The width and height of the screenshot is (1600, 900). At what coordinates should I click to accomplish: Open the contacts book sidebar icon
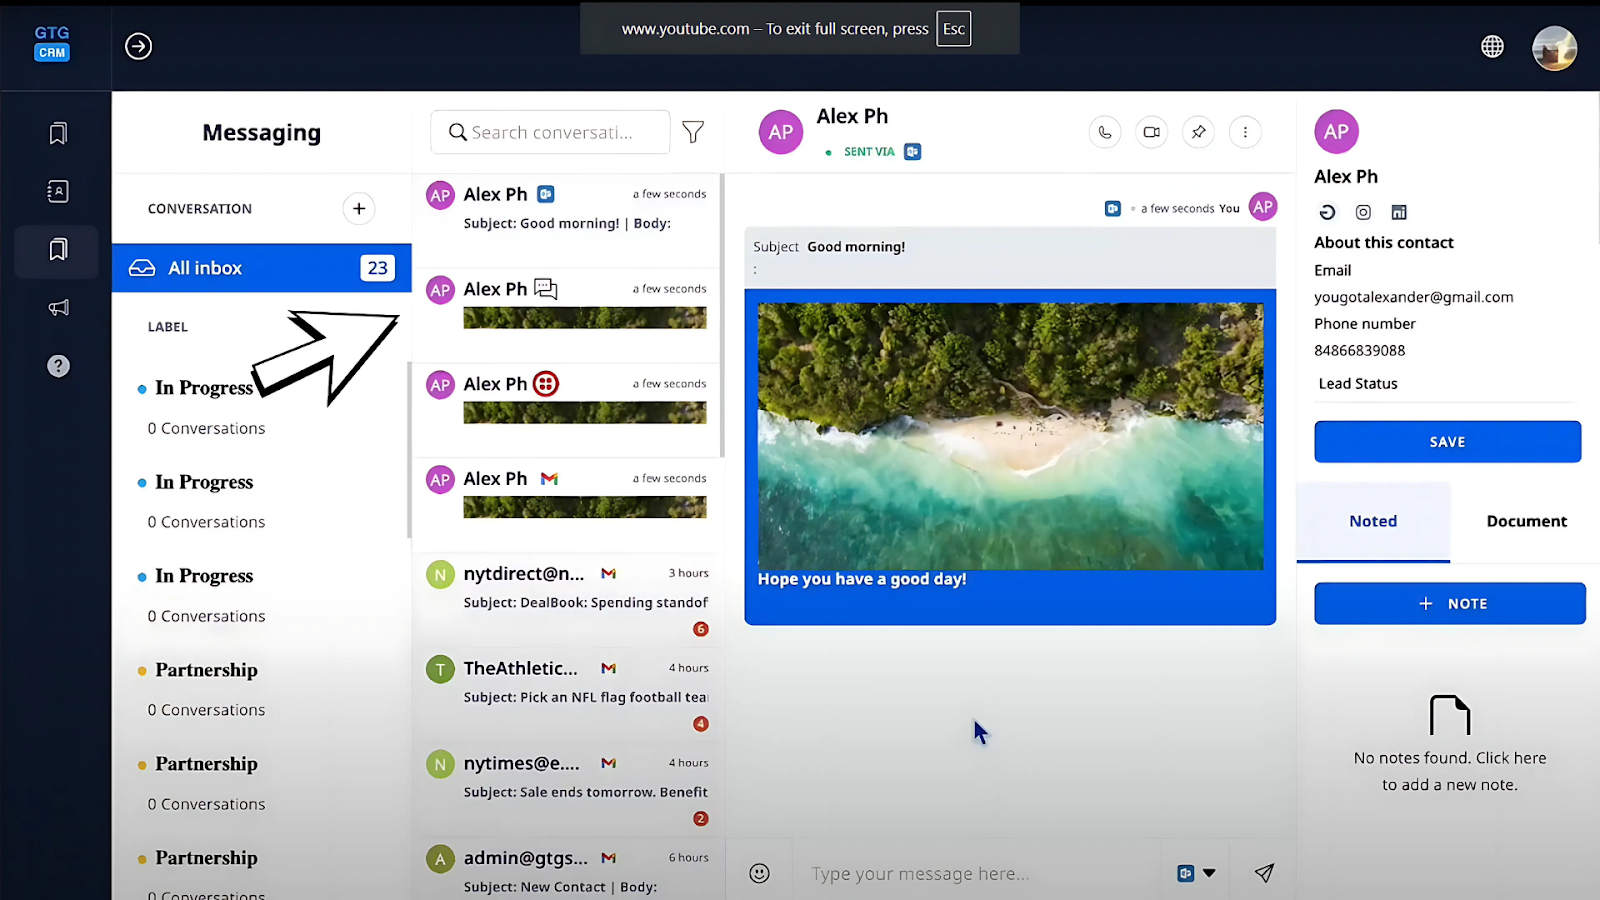tap(58, 191)
